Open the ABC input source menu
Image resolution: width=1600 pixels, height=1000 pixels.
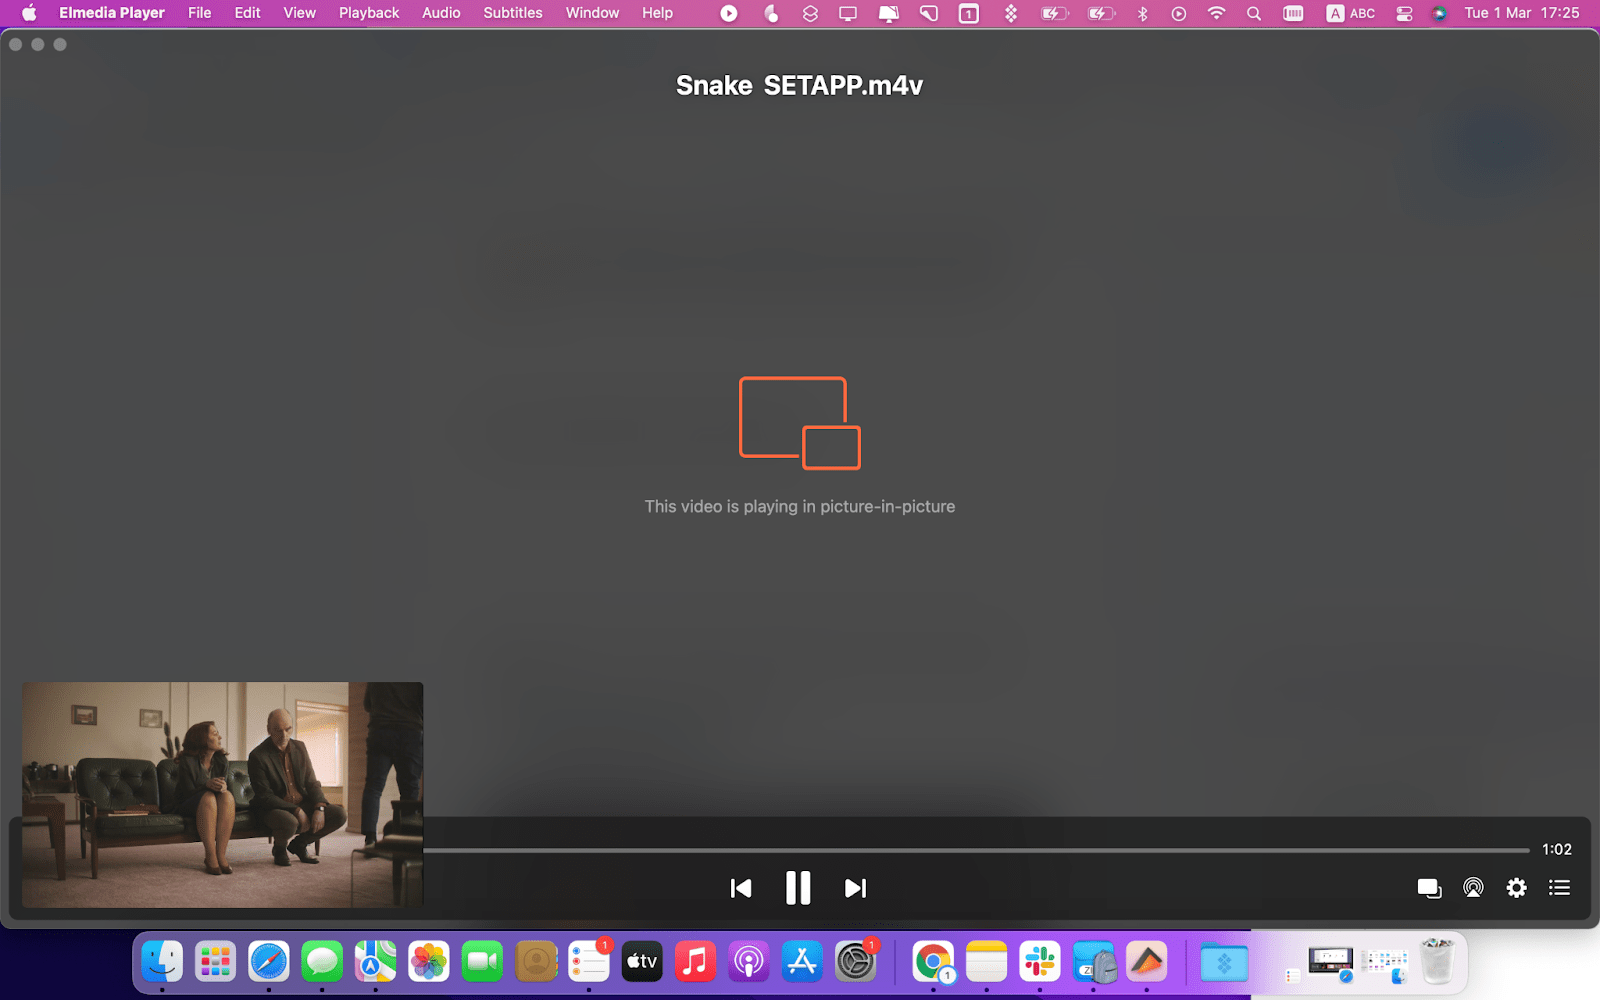[x=1350, y=13]
